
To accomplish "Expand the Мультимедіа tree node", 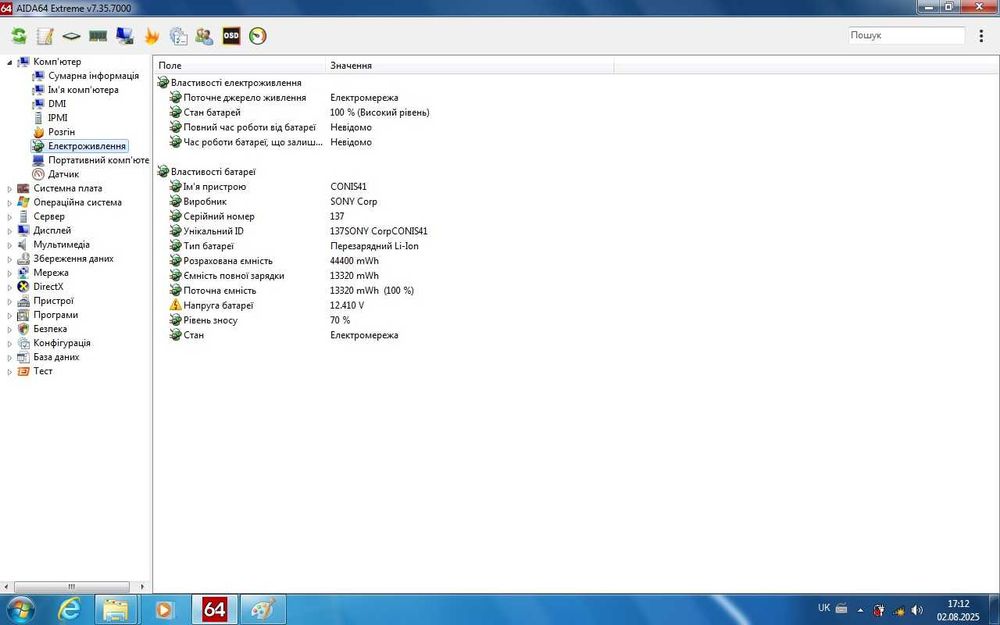I will click(10, 245).
